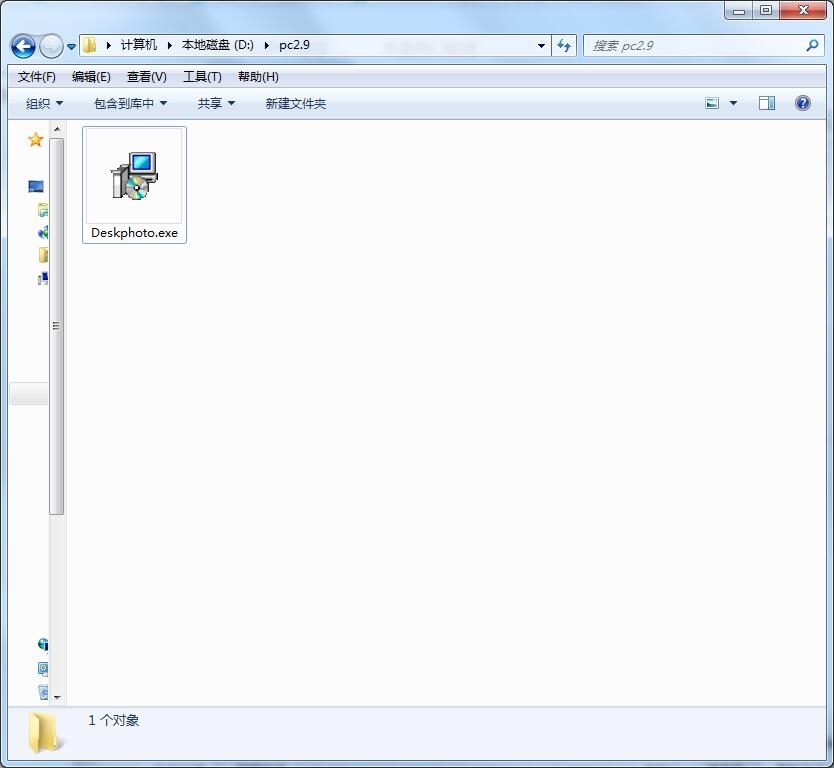Click the Libraries icon in the sidebar

(x=43, y=210)
